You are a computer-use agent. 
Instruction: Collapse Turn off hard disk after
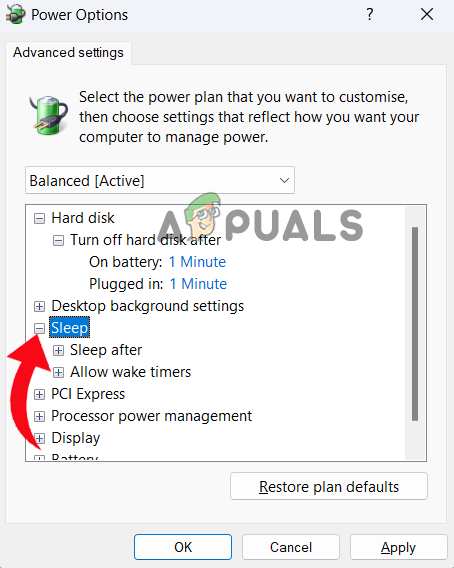[58, 240]
